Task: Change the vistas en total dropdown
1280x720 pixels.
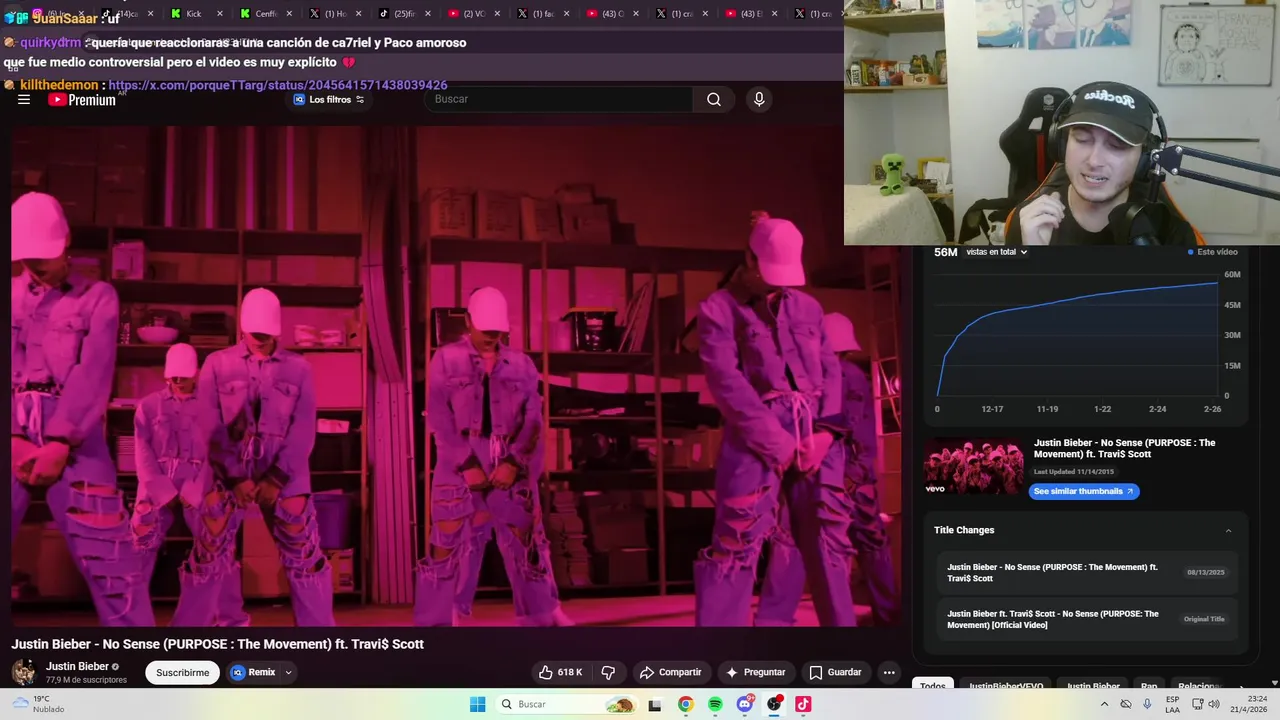Action: 996,252
